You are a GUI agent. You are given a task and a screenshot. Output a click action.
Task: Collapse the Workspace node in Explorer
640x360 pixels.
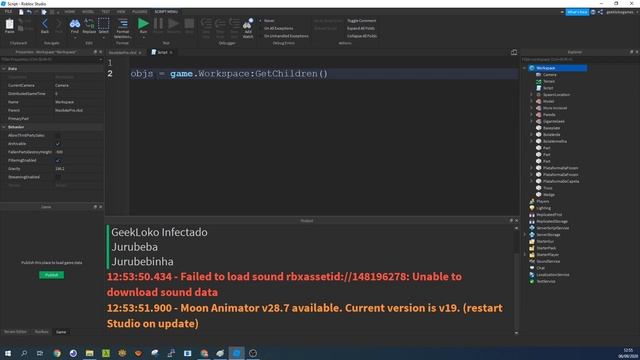pyautogui.click(x=525, y=68)
